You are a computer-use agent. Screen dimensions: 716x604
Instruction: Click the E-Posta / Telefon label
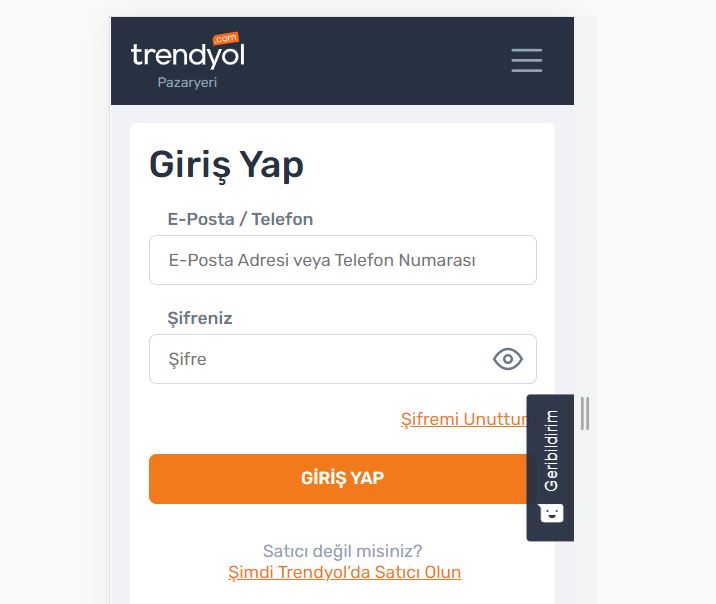point(241,219)
